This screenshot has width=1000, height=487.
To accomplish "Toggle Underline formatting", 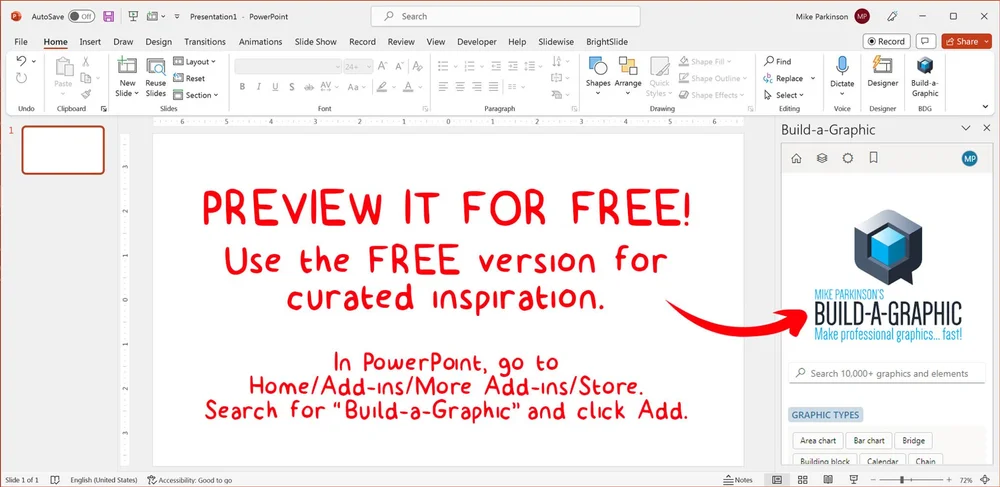I will tap(275, 87).
